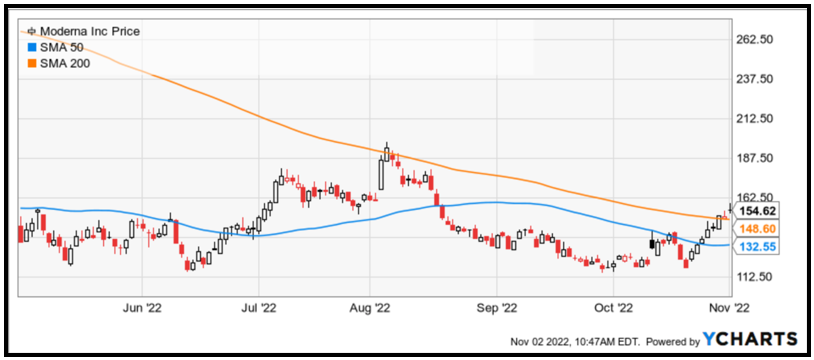This screenshot has width=814, height=360.
Task: Click the Jul '22 x-axis label
Action: pyautogui.click(x=259, y=309)
